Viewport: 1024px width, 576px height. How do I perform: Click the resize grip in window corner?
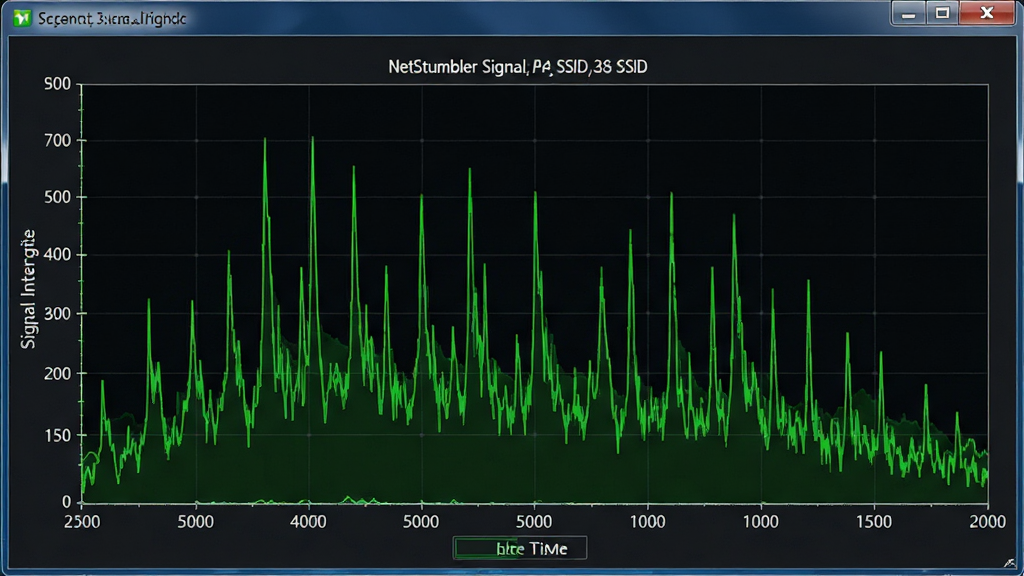[1010, 562]
